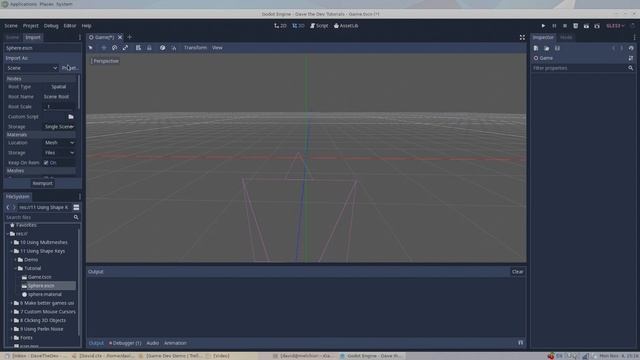The height and width of the screenshot is (360, 640).
Task: Click search icon in Filter properties
Action: (x=631, y=68)
